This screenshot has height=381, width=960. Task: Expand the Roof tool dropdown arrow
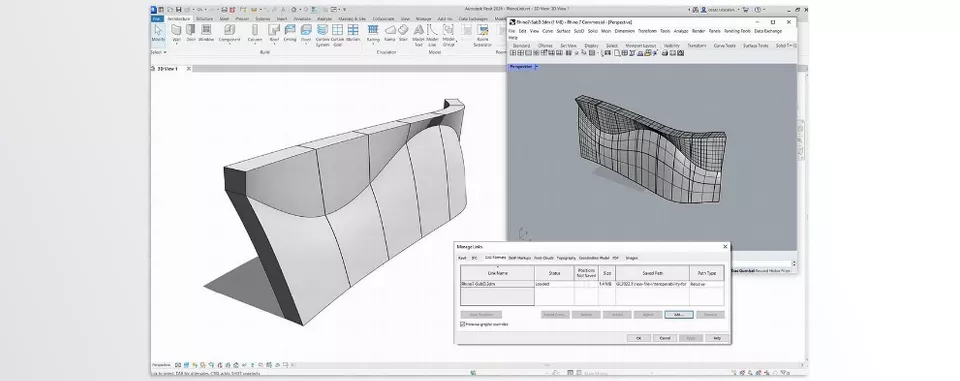[x=274, y=43]
